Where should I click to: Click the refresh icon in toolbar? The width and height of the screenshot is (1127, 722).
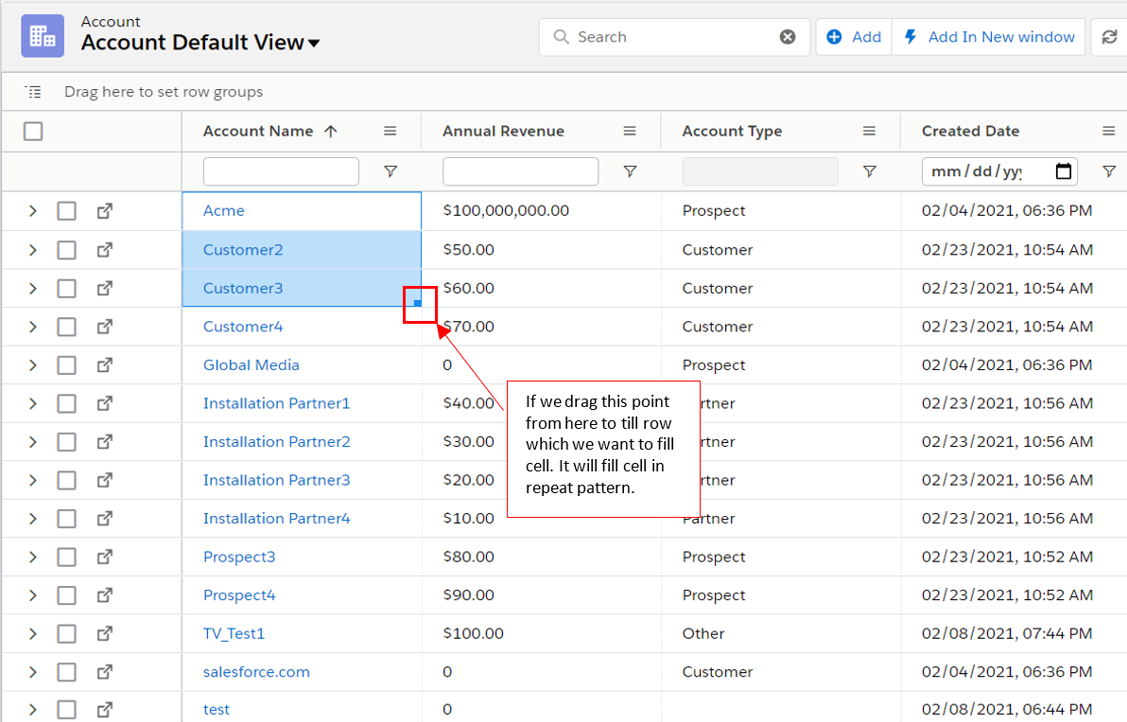(1109, 37)
